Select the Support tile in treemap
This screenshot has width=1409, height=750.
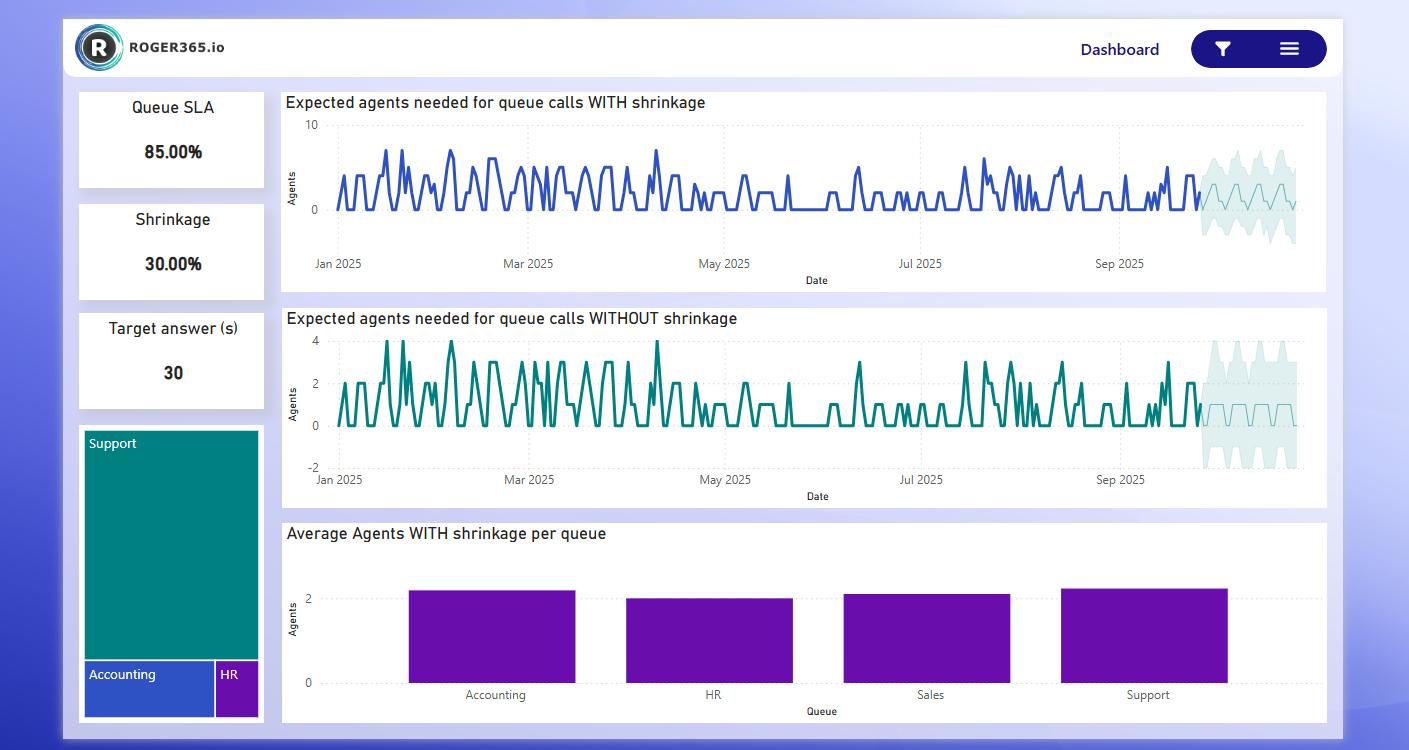(x=171, y=545)
